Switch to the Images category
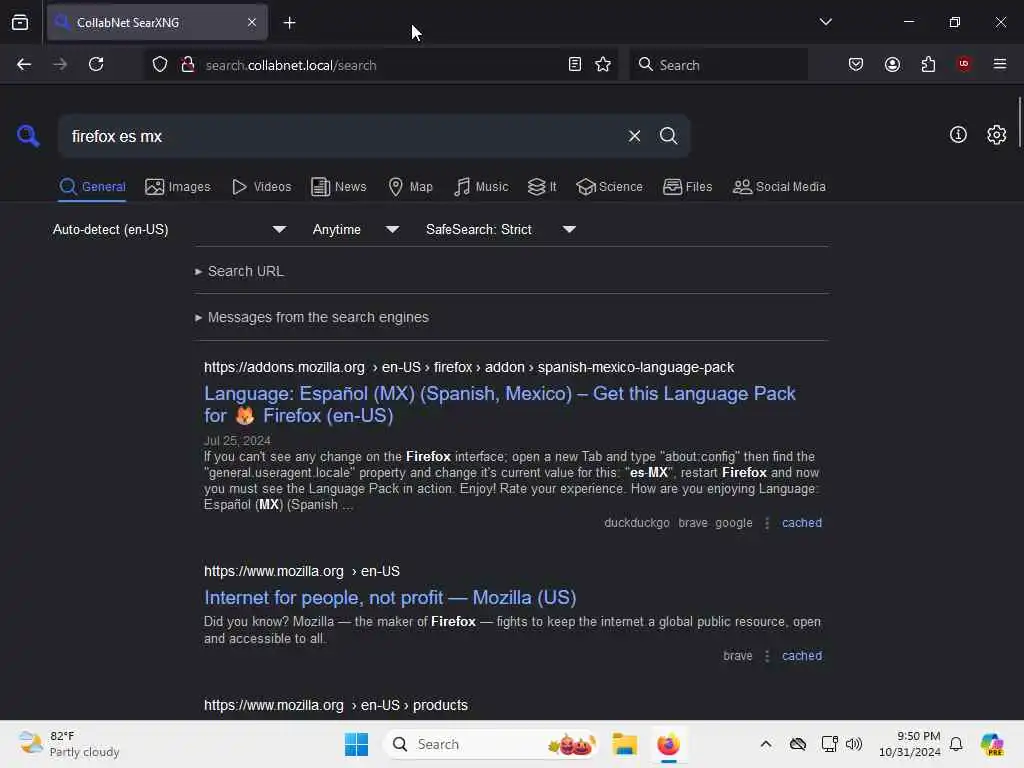The width and height of the screenshot is (1024, 768). [178, 187]
